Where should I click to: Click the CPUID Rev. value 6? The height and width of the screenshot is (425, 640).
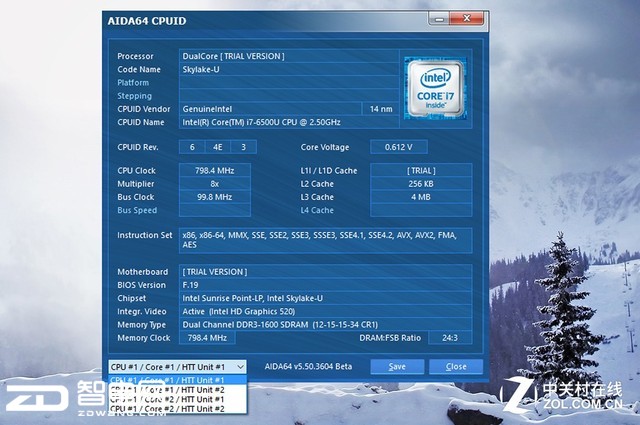[192, 147]
